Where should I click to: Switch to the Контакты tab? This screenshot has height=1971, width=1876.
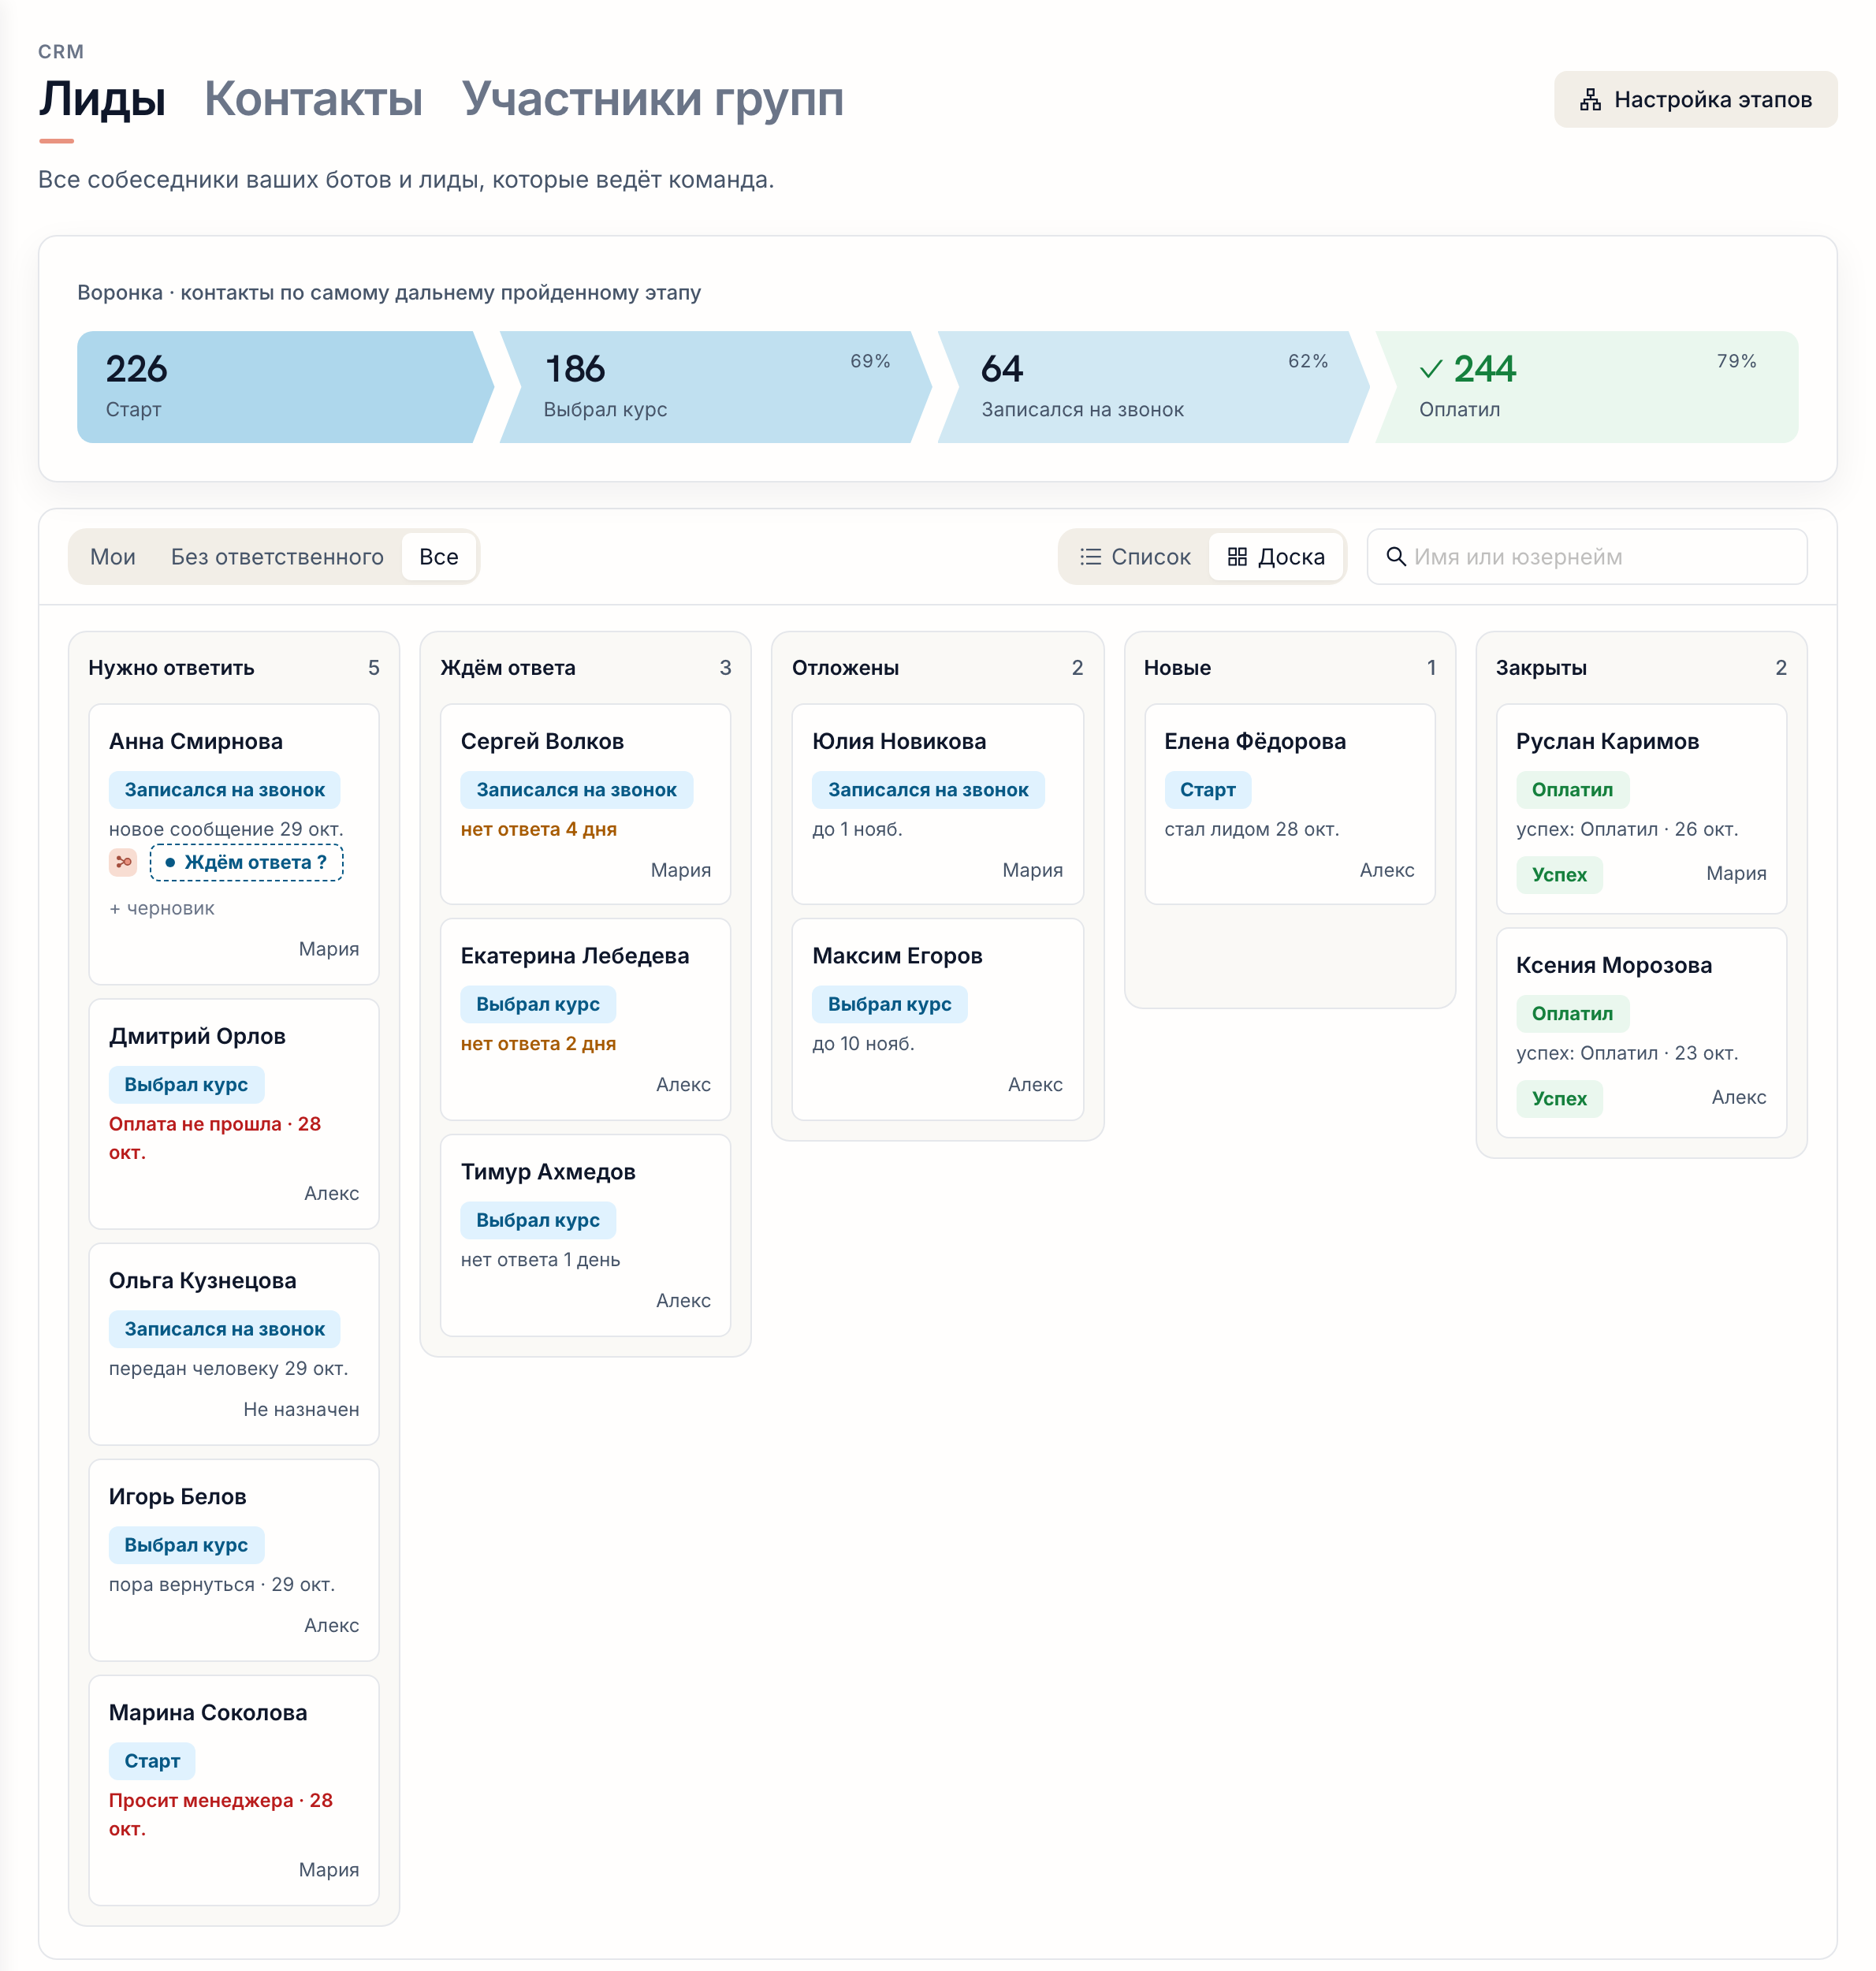point(313,99)
